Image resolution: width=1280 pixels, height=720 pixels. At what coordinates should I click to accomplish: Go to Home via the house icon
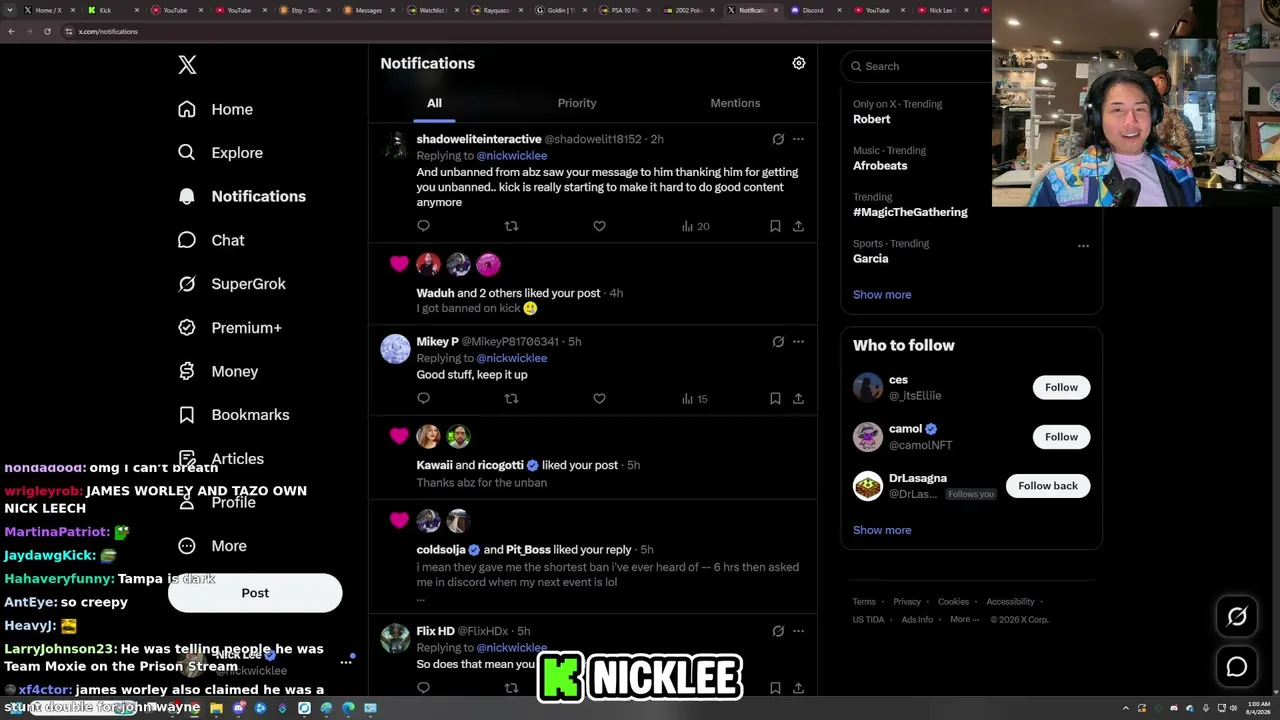[187, 109]
